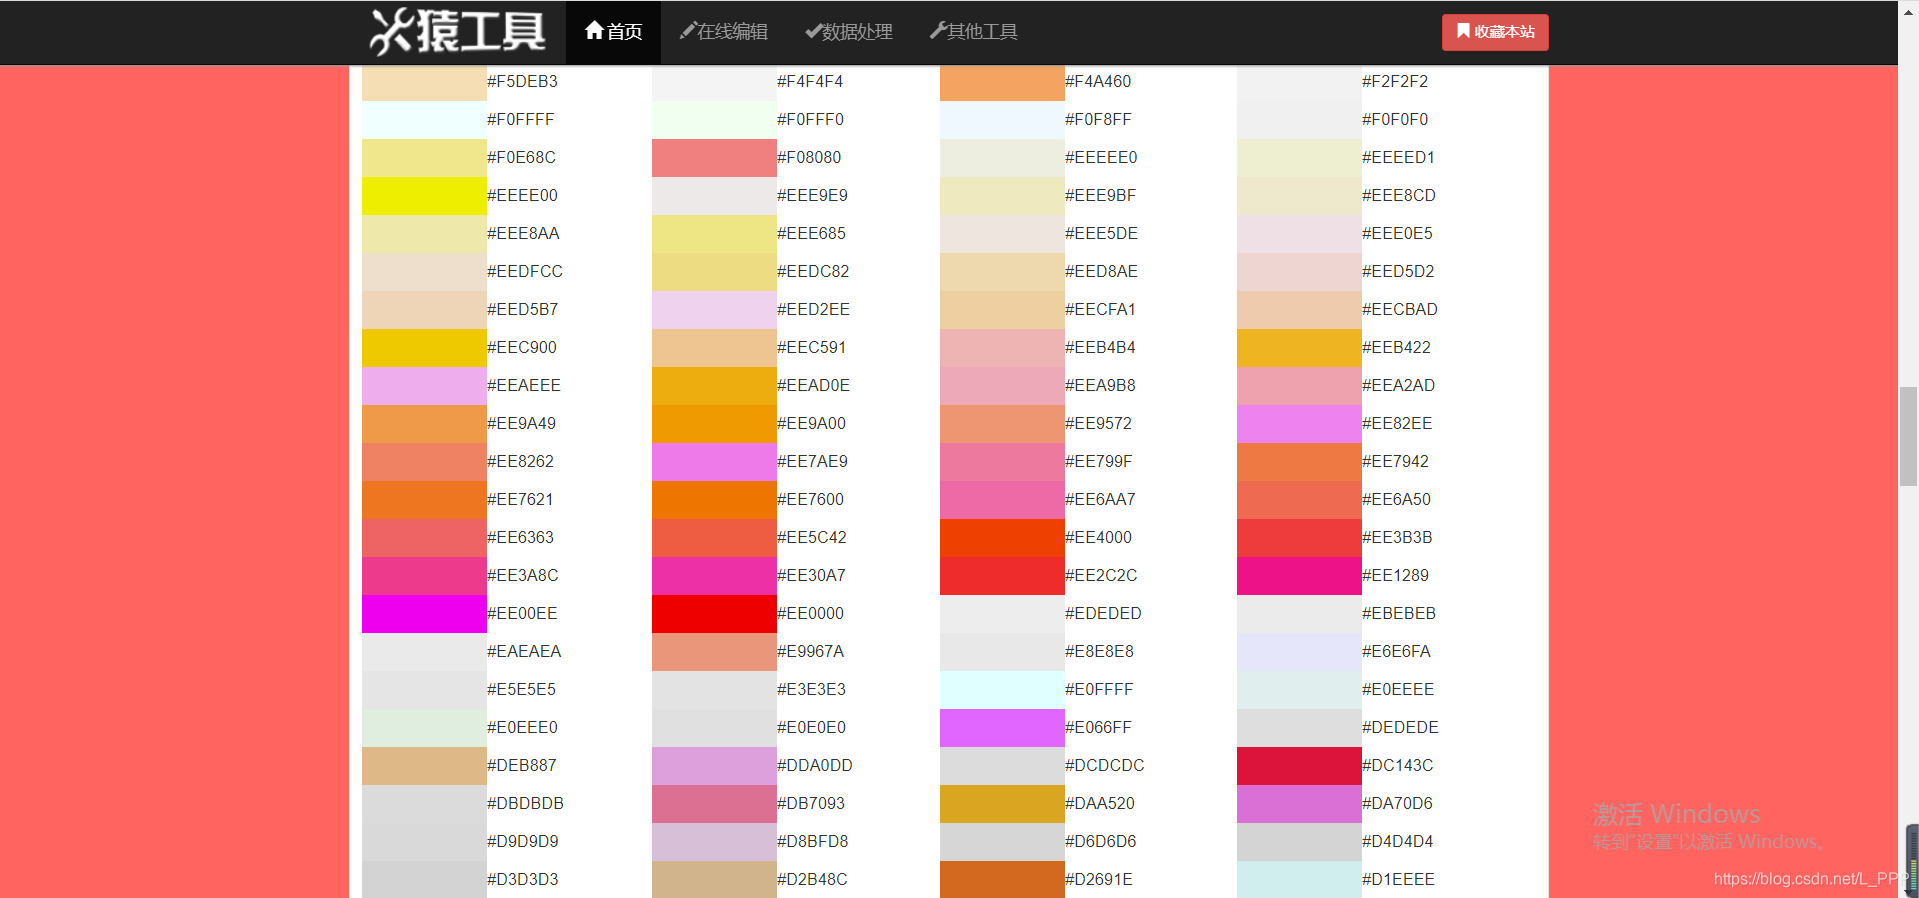Click the #EEAEEE hex code label
This screenshot has height=898, width=1919.
click(524, 386)
